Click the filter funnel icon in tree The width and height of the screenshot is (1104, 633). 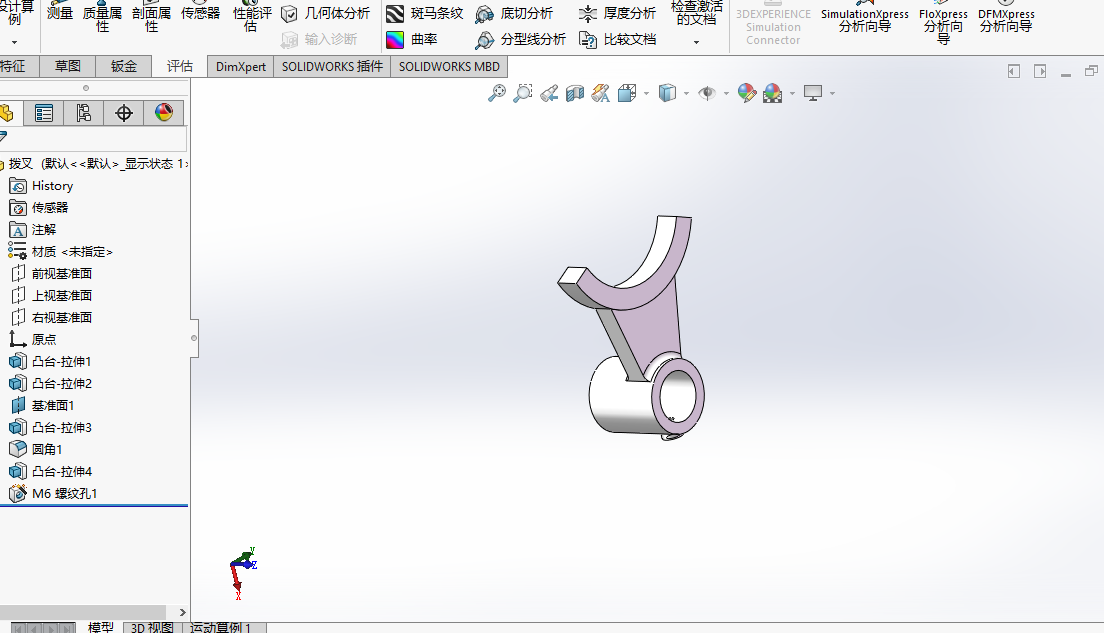click(3, 137)
